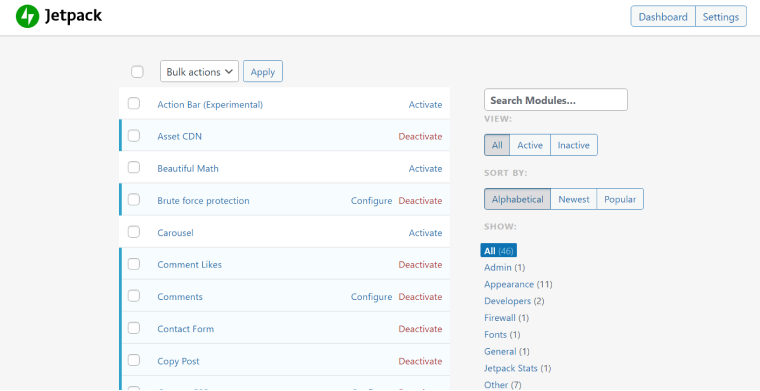Open the Copy Post module link
760x391 pixels.
(x=178, y=361)
